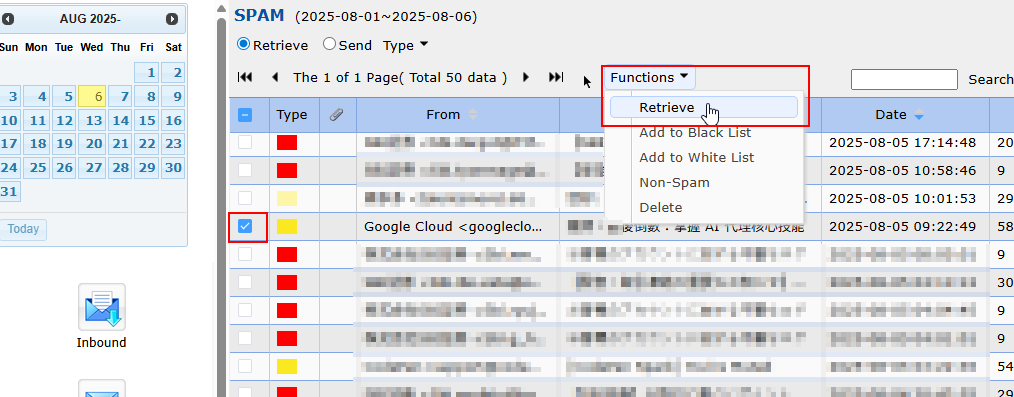Screen dimensions: 1014x397
Task: Toggle the select-all checkbox in table header
Action: pos(245,115)
